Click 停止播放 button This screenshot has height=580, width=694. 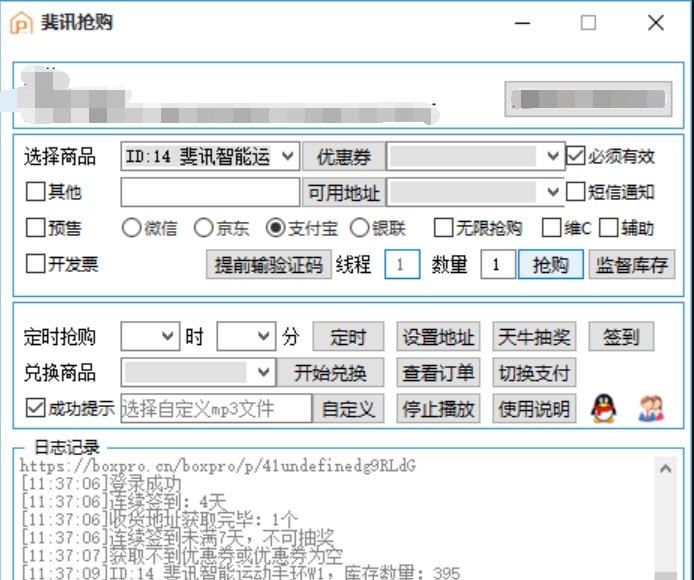pos(438,409)
